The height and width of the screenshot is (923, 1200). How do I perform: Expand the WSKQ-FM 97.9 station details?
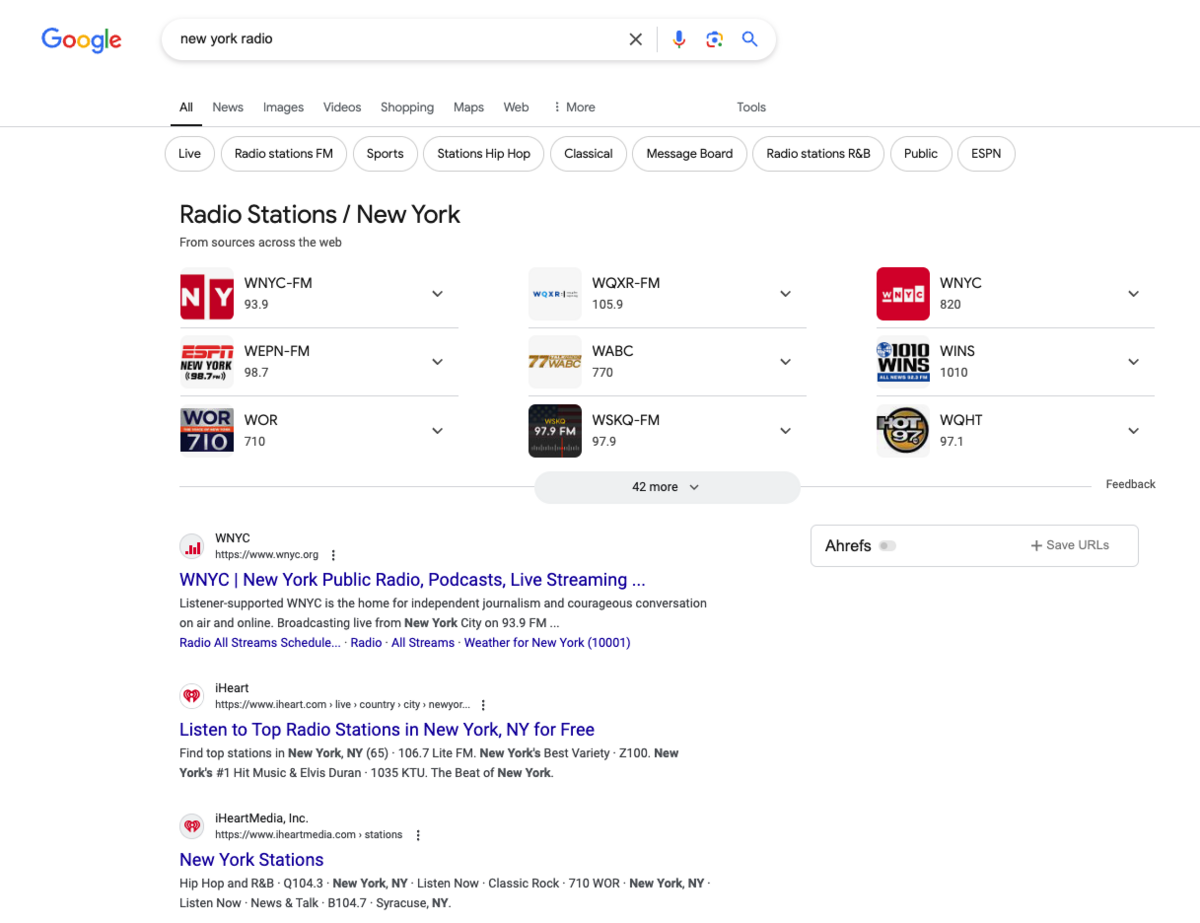[785, 431]
